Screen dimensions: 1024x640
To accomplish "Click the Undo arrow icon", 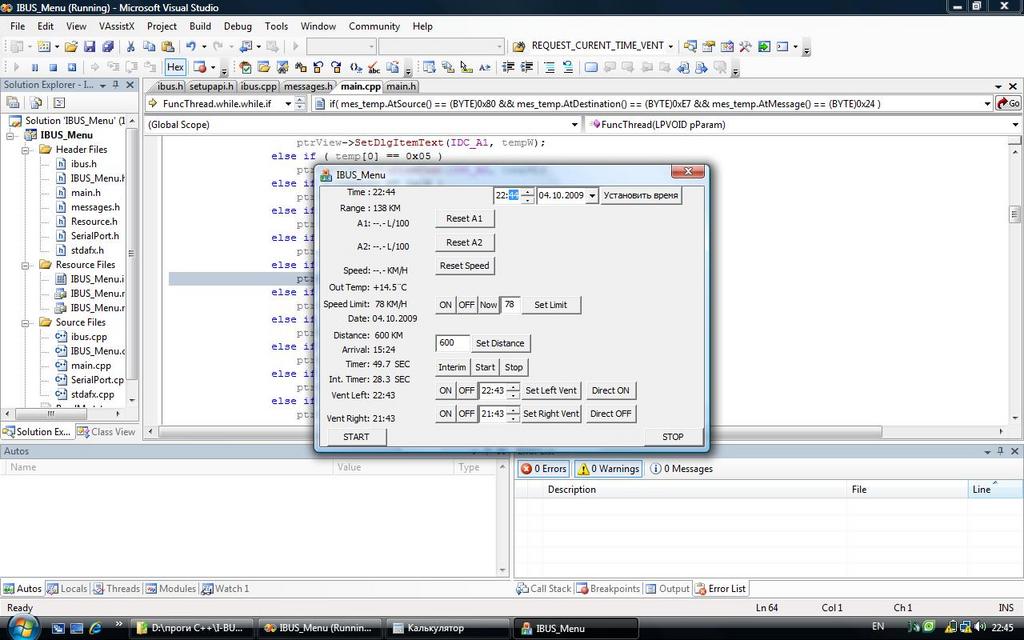I will [x=190, y=46].
